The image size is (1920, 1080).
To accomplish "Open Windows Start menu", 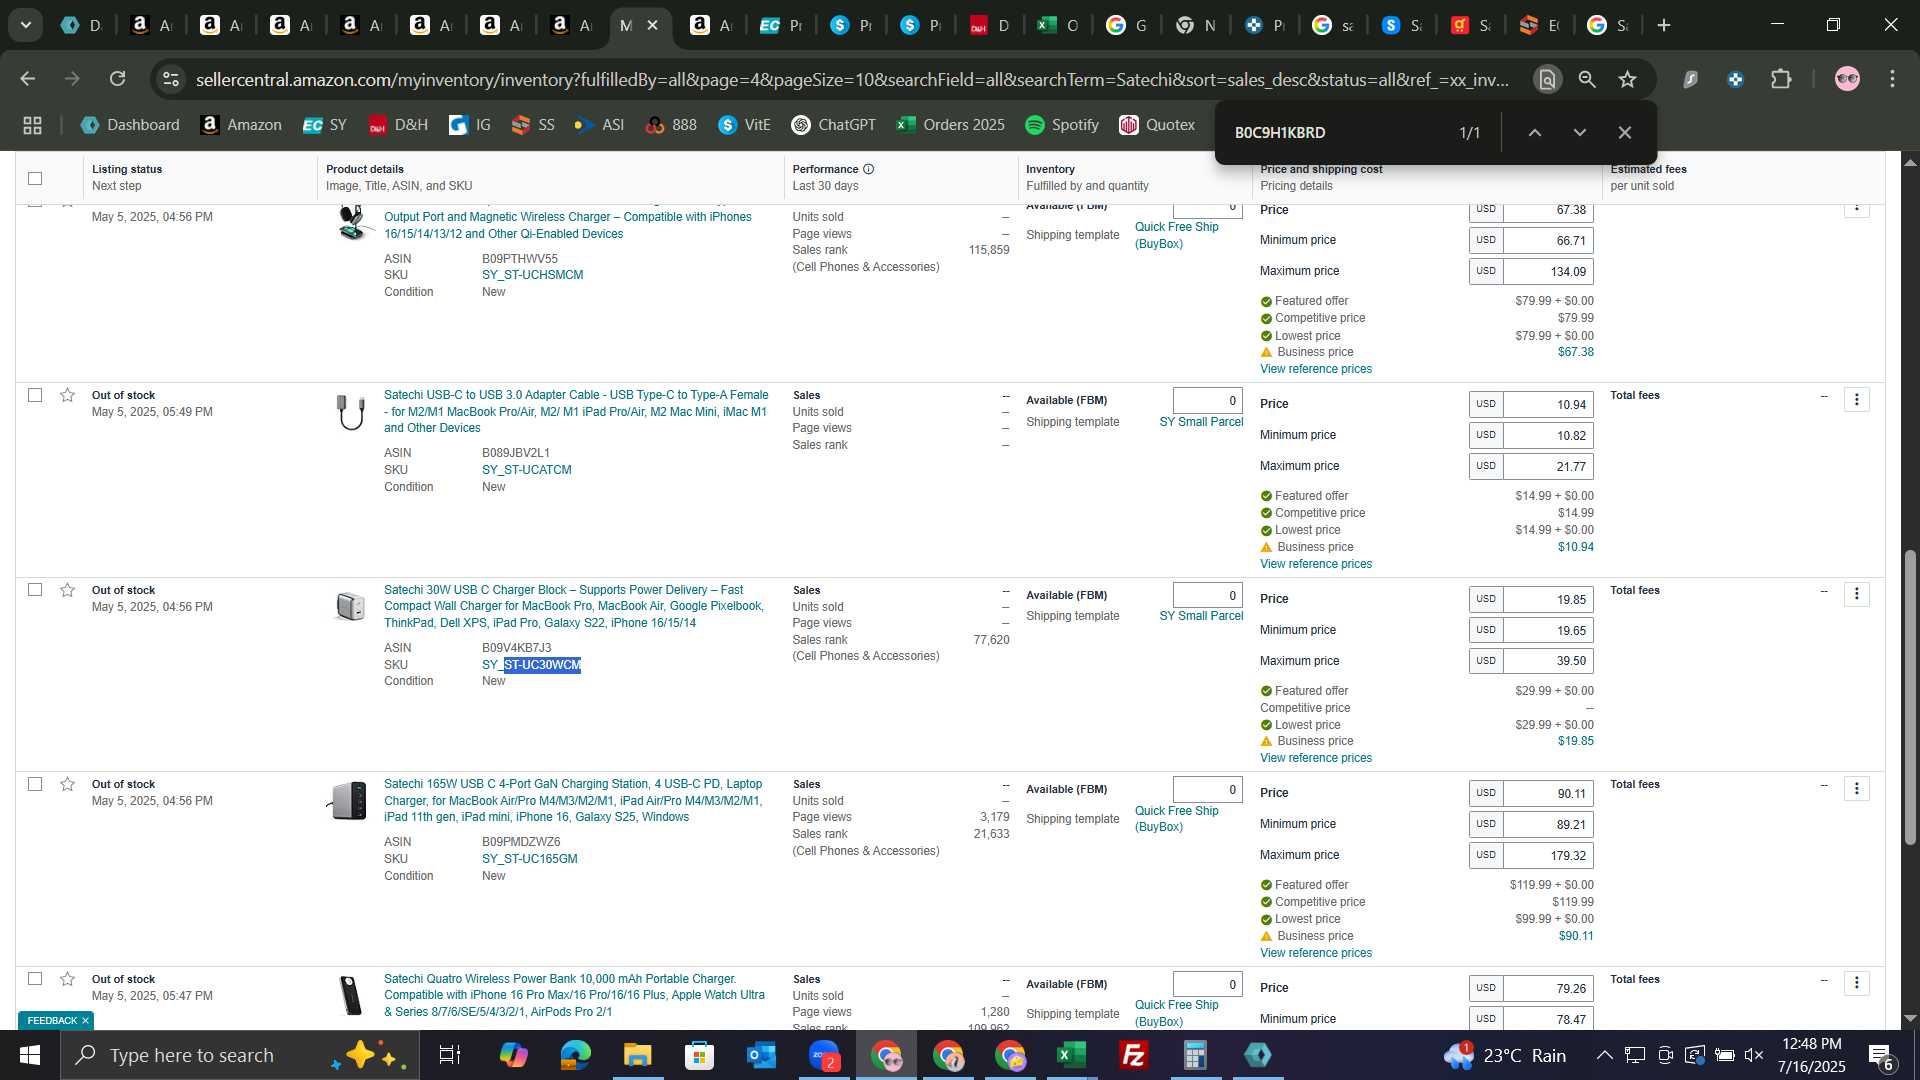I will tap(30, 1055).
